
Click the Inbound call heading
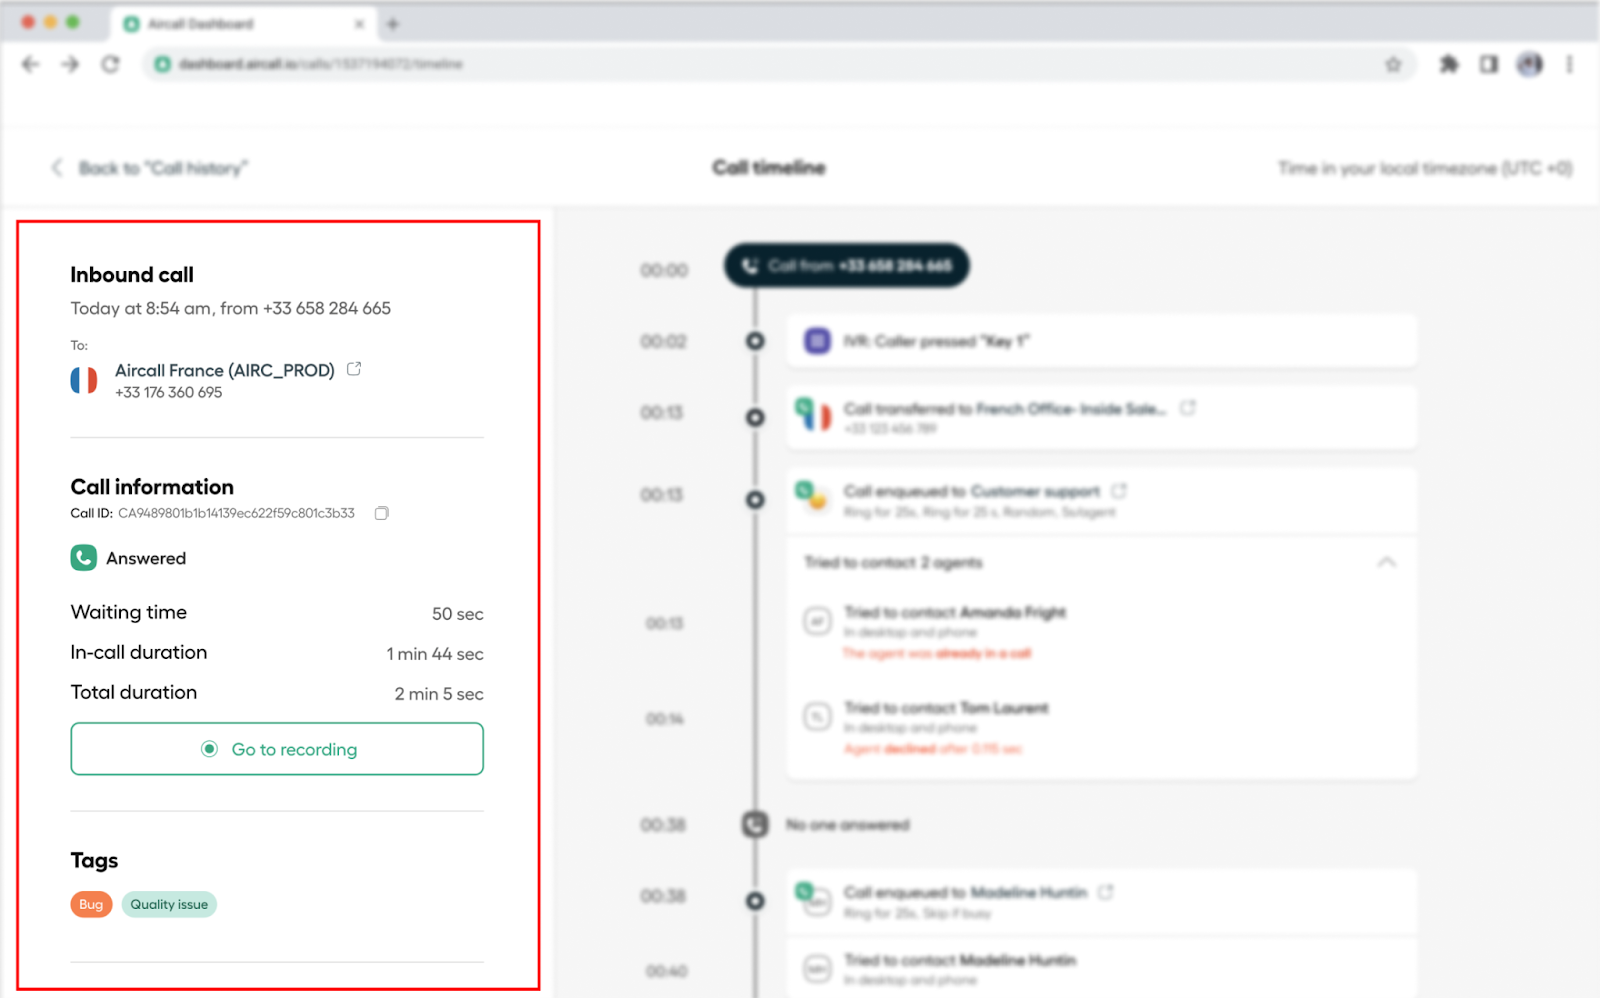tap(132, 275)
